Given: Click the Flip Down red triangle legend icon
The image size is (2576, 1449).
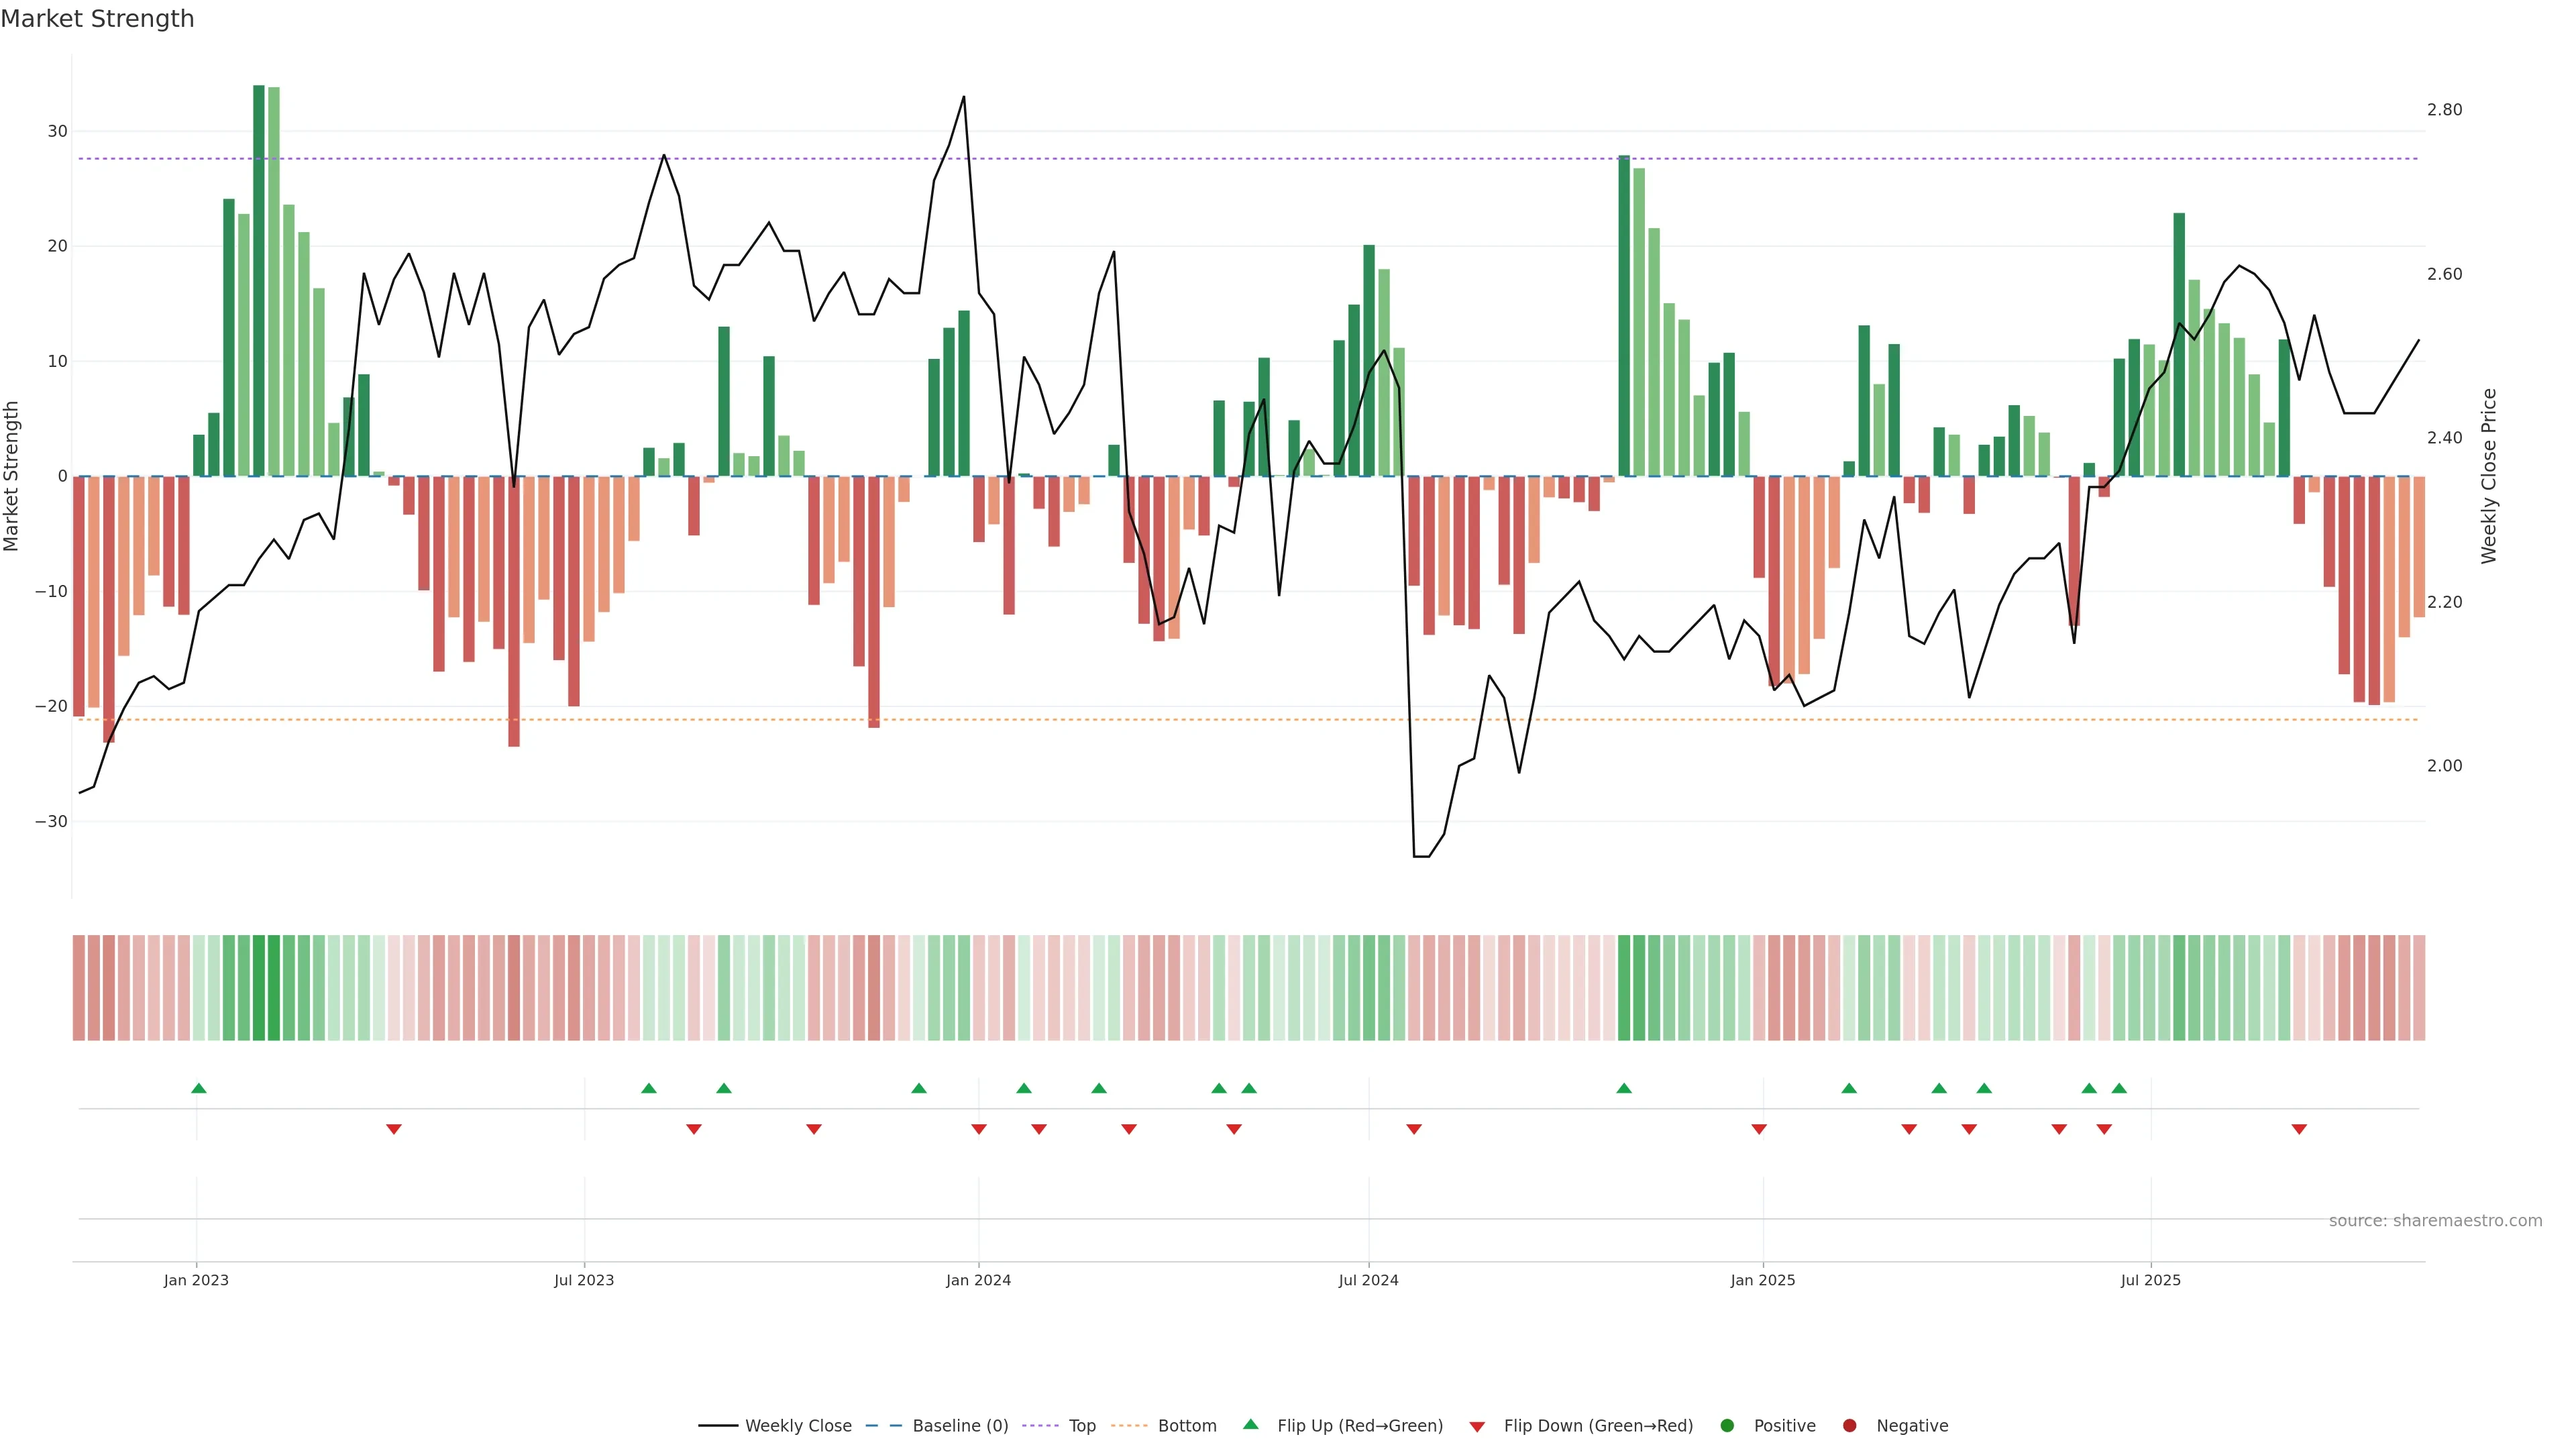Looking at the screenshot, I should (x=1477, y=1427).
